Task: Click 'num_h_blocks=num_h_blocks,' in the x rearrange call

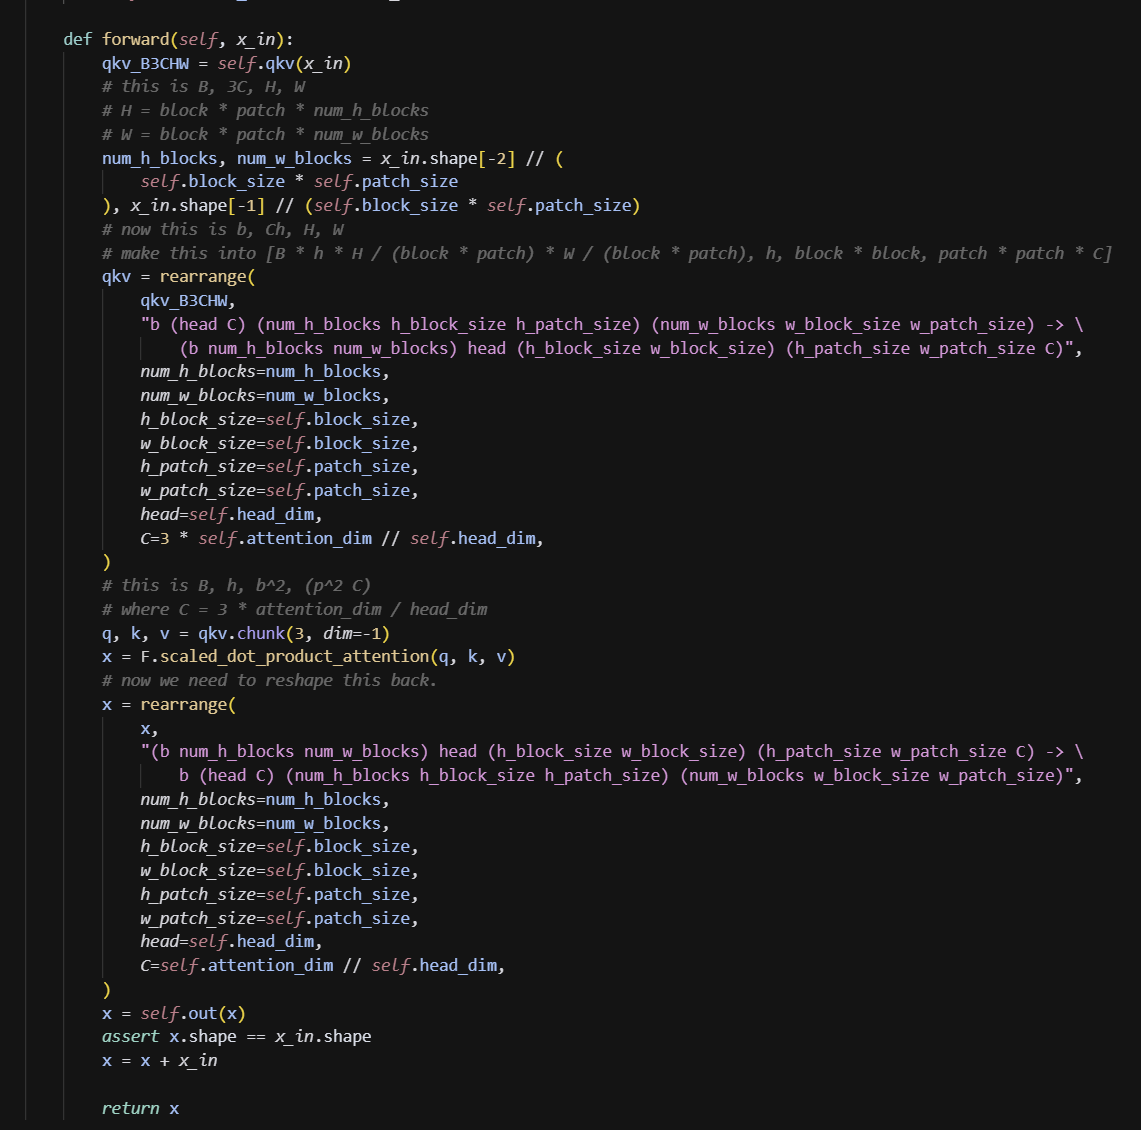Action: coord(265,800)
